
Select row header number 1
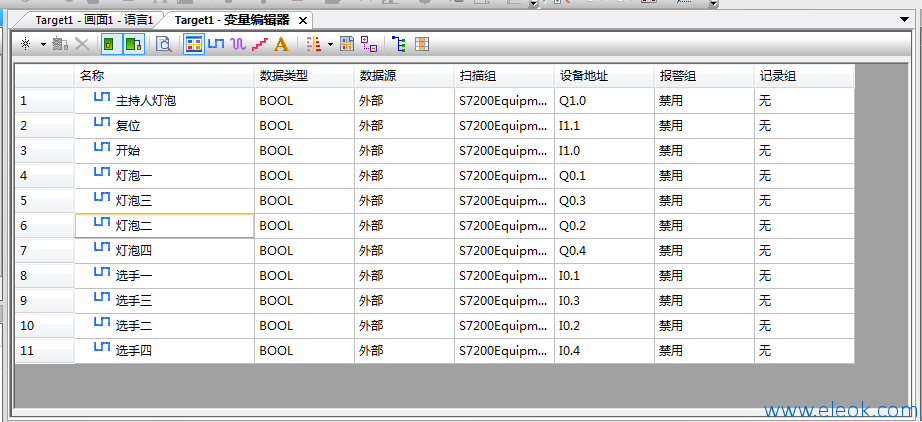pyautogui.click(x=45, y=101)
